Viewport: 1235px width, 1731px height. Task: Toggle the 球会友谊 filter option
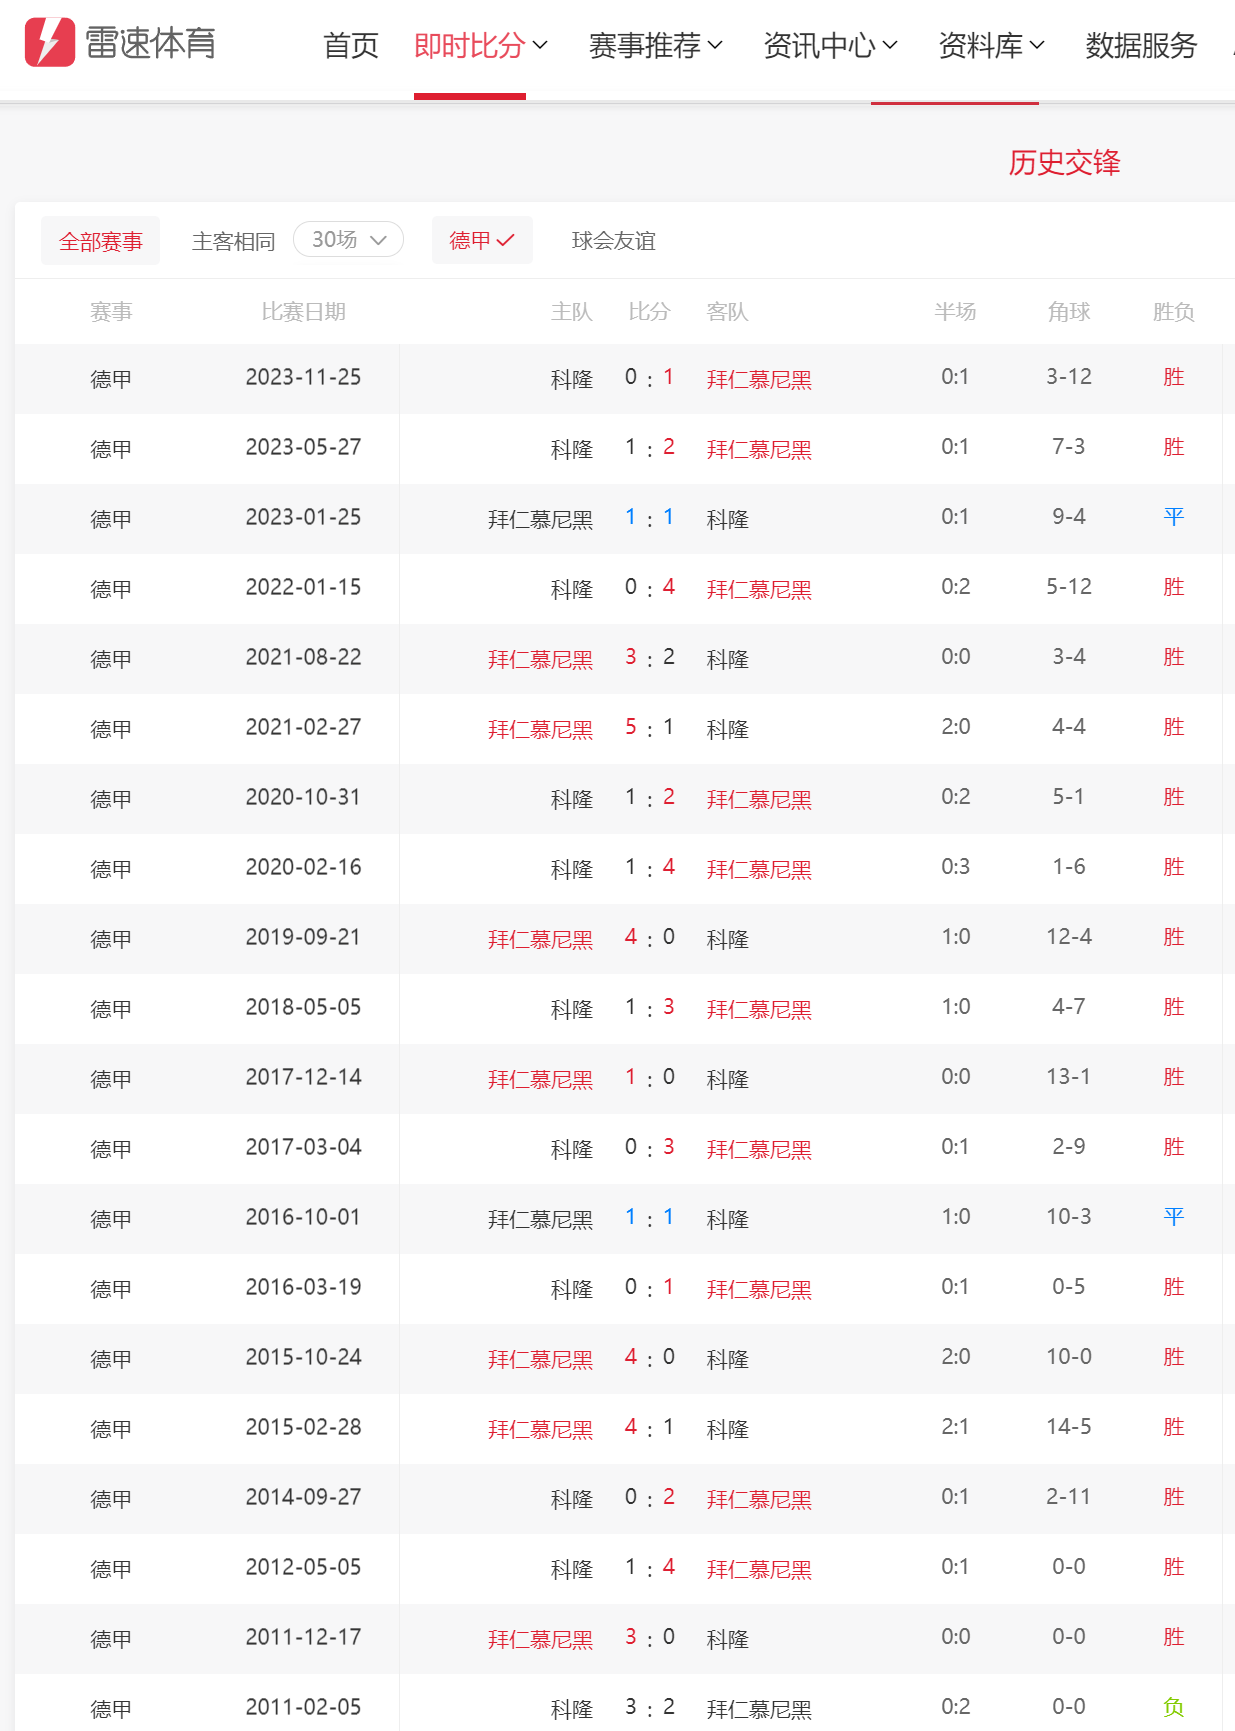(614, 241)
